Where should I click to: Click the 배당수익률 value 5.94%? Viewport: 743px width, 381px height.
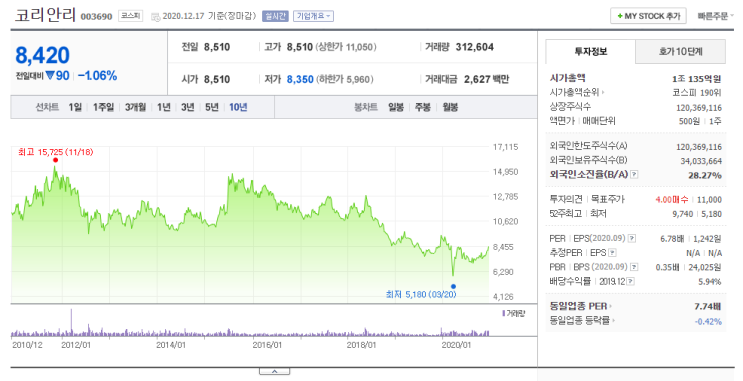click(x=710, y=282)
